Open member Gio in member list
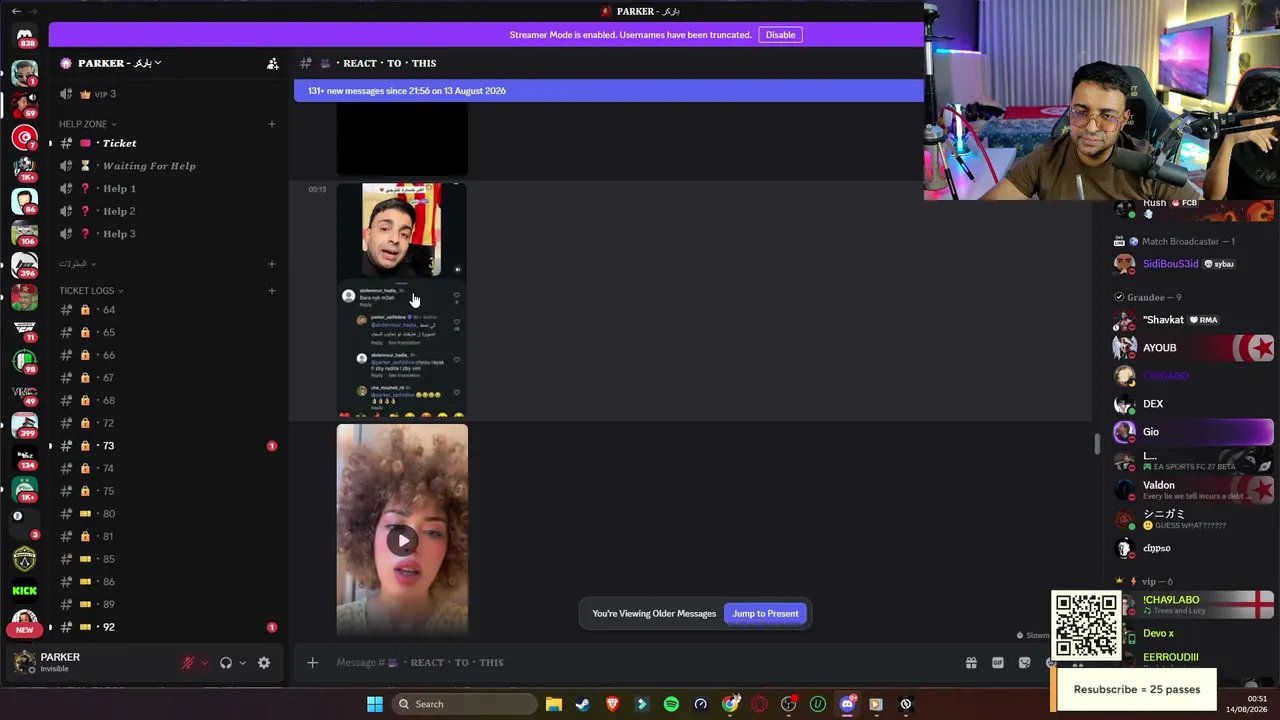Viewport: 1280px width, 720px height. click(x=1195, y=432)
